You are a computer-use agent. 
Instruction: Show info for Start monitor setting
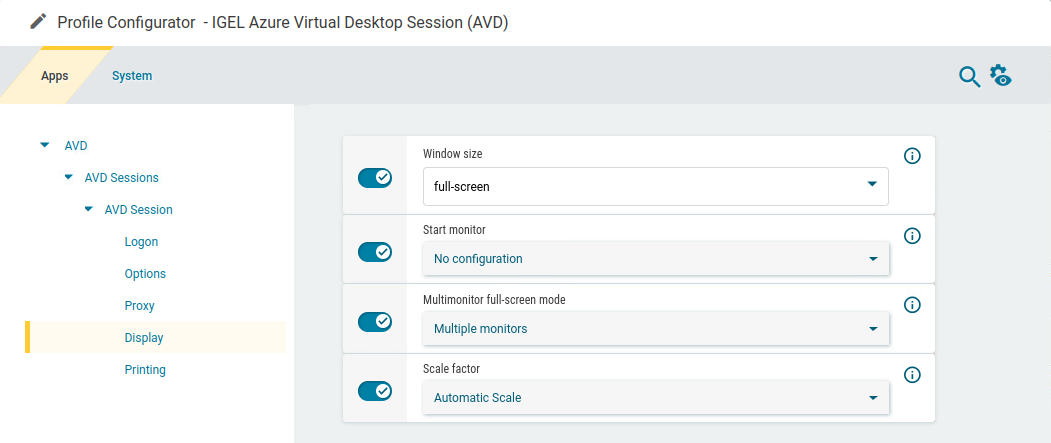(x=912, y=236)
